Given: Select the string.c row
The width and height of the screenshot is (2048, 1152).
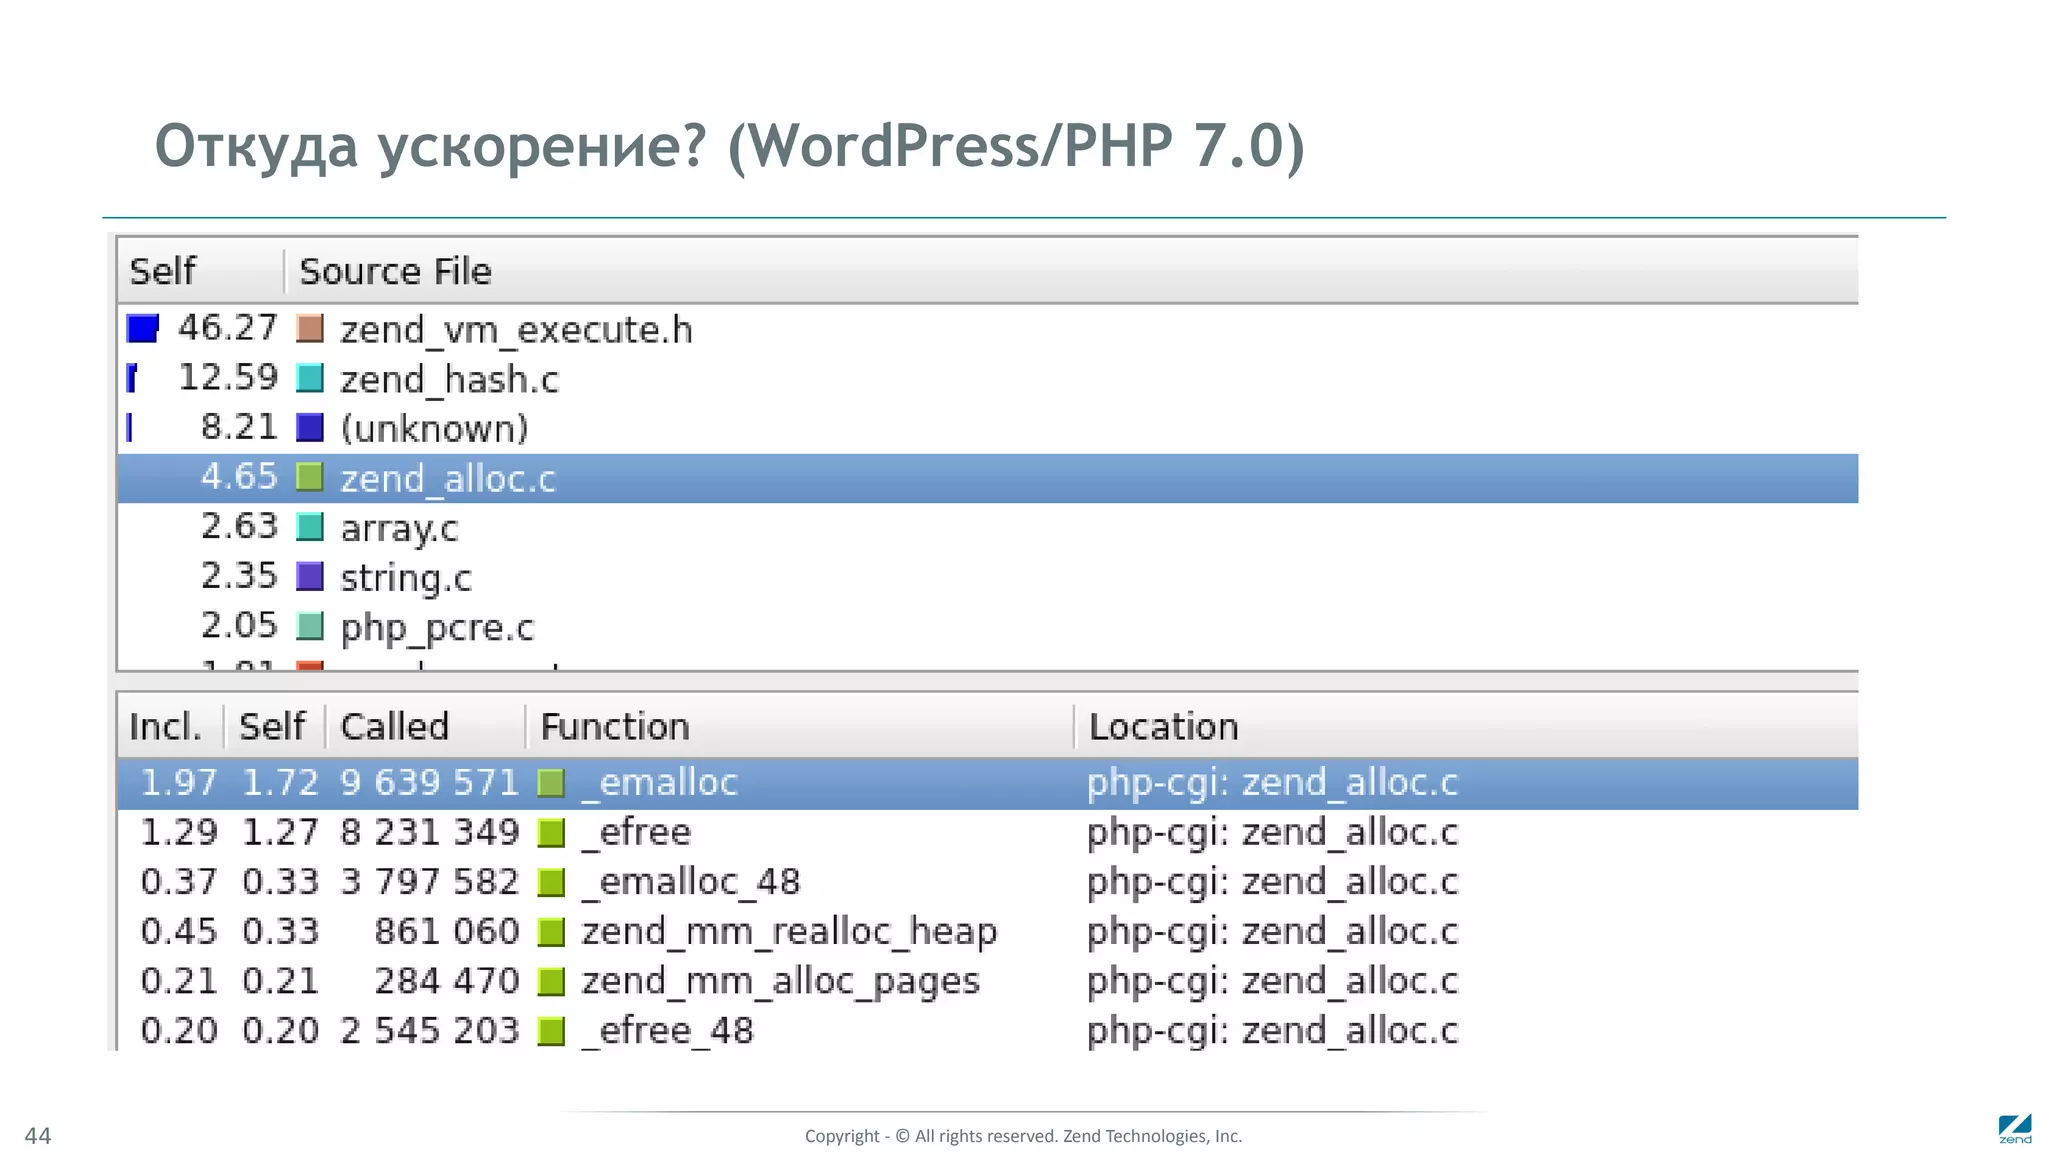Looking at the screenshot, I should 988,577.
